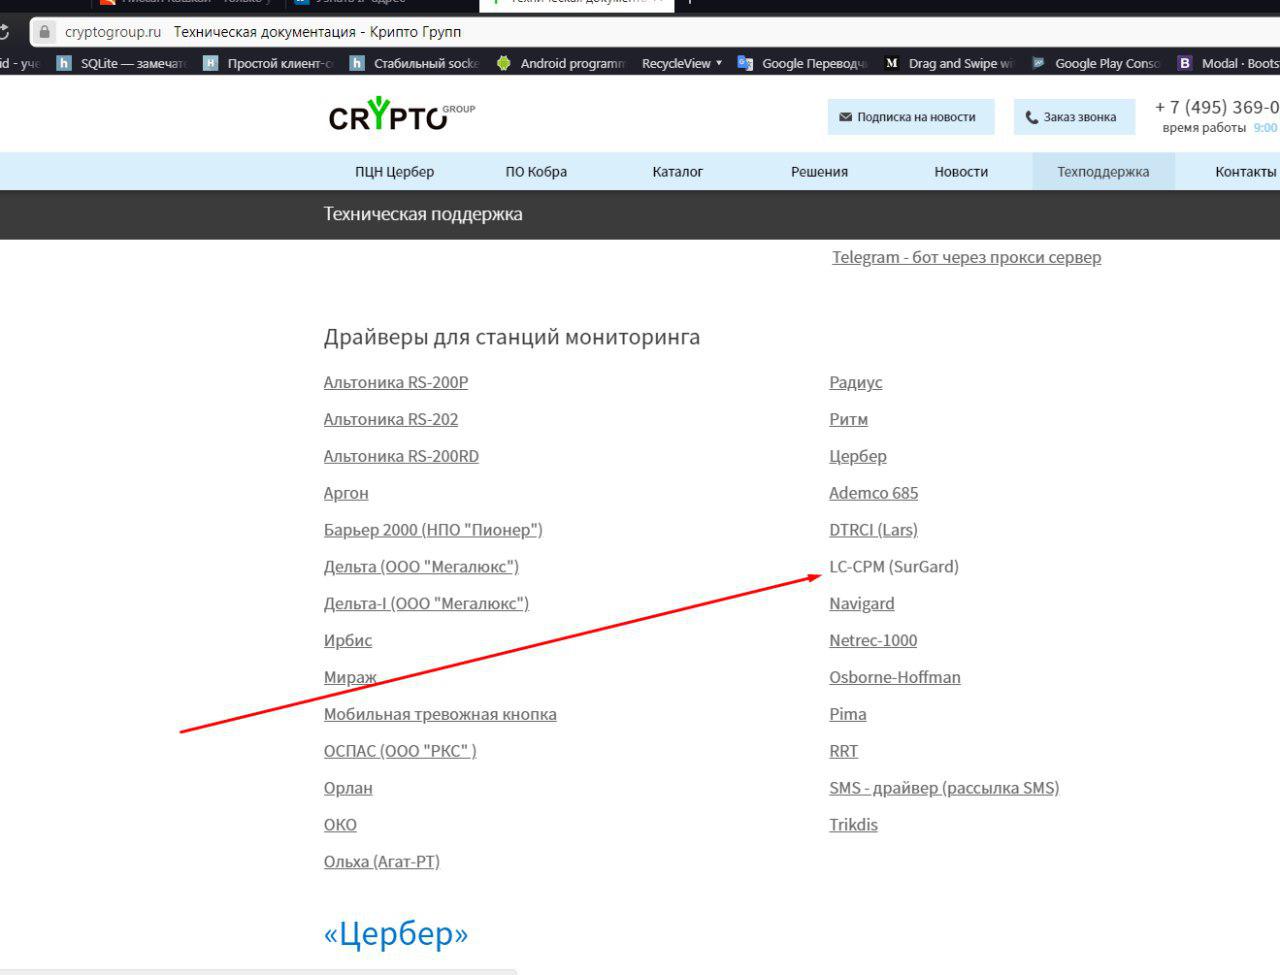Click the Crypto Group logo
The image size is (1280, 975).
(401, 115)
